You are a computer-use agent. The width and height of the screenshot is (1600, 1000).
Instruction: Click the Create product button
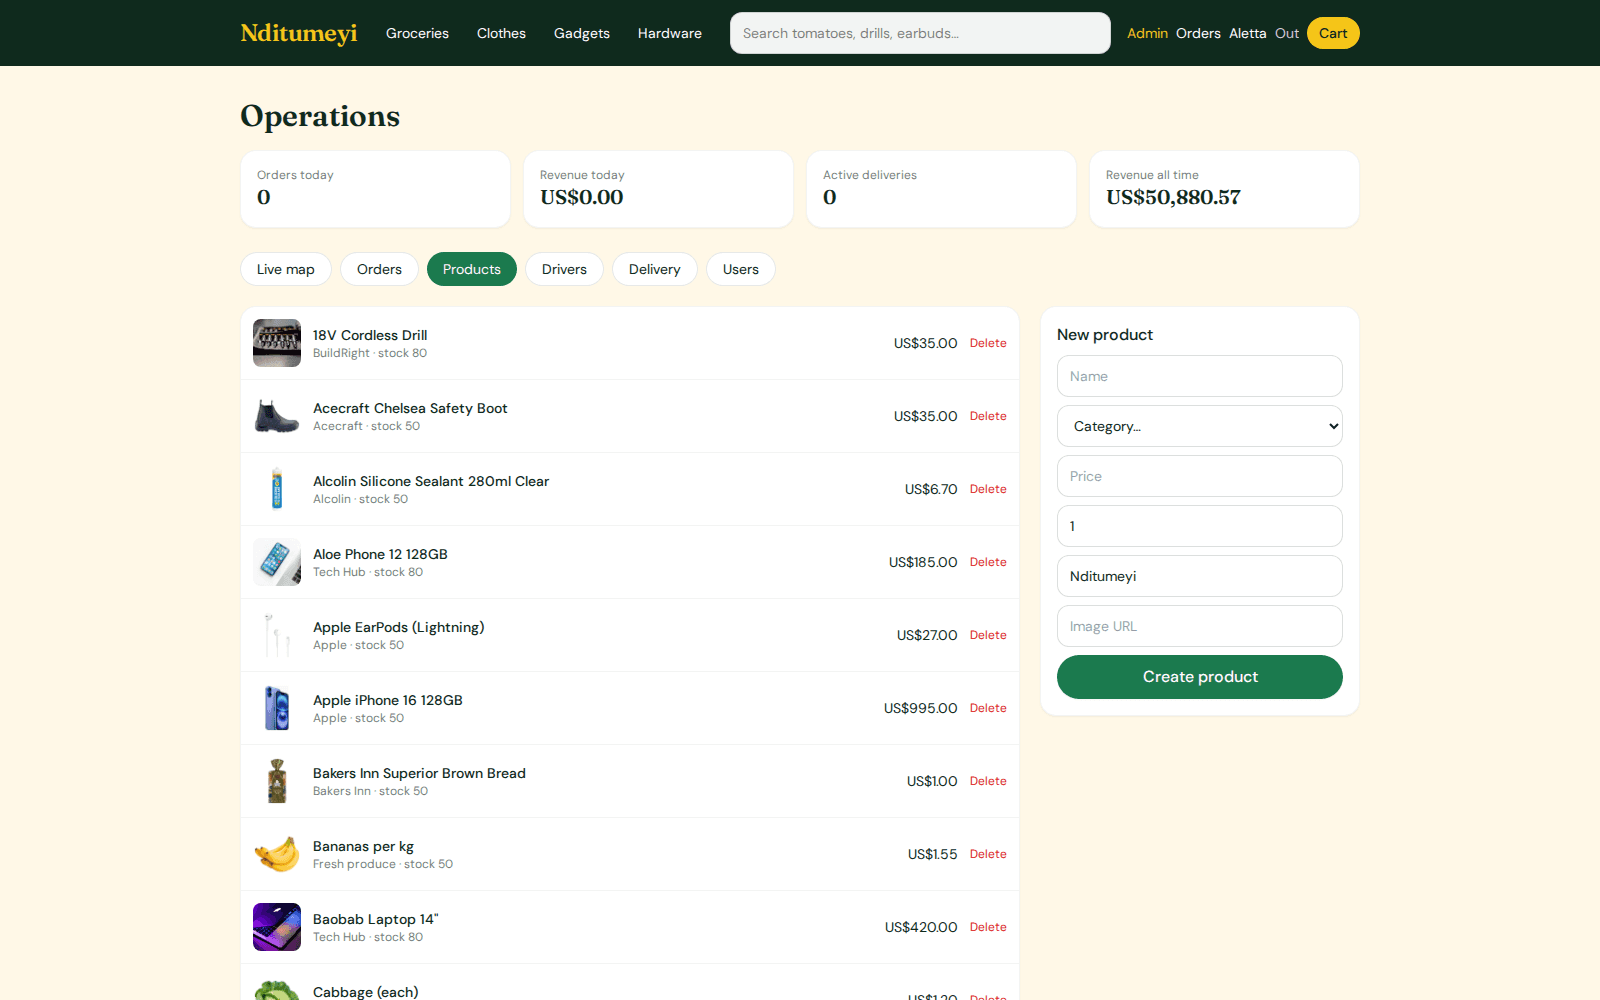click(1199, 677)
